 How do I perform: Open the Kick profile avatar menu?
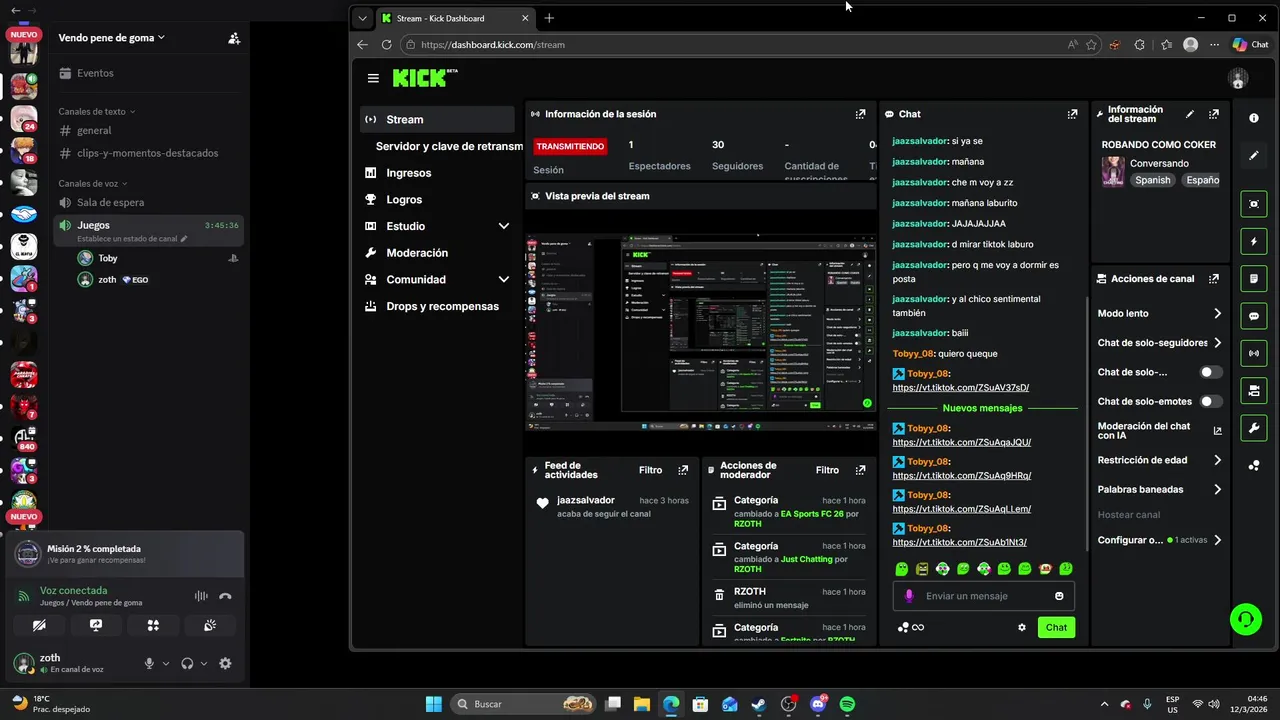tap(1238, 78)
